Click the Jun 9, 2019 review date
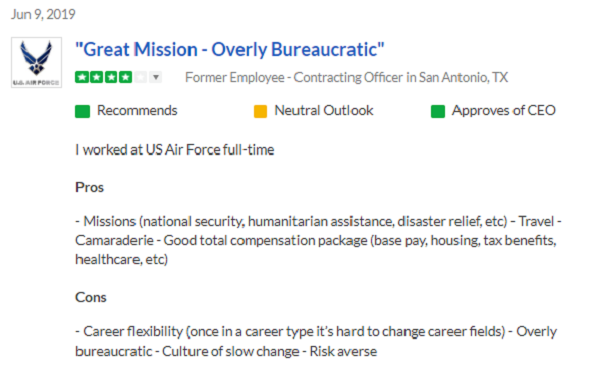The image size is (594, 369). click(43, 14)
